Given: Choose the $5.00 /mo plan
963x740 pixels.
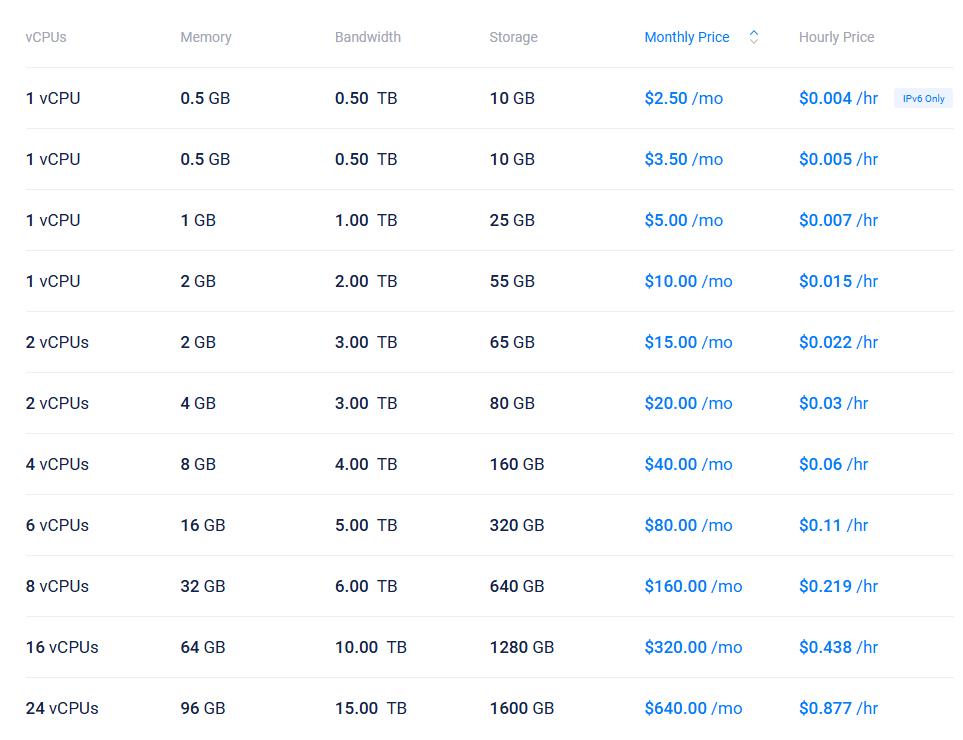Looking at the screenshot, I should 683,220.
